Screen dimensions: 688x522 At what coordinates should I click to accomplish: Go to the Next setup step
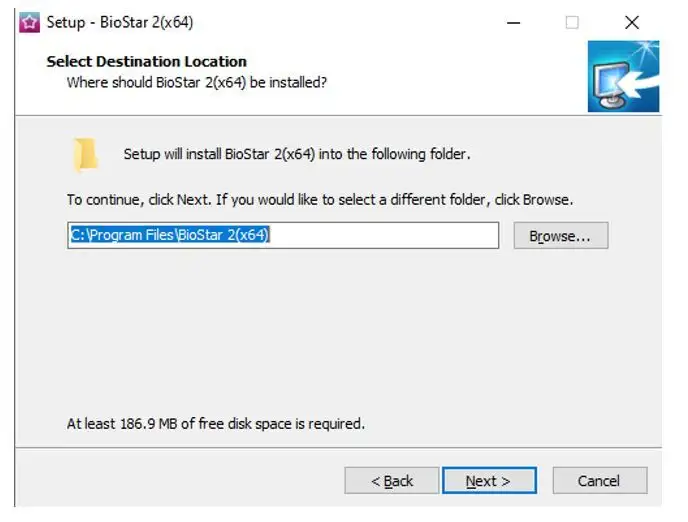(489, 481)
